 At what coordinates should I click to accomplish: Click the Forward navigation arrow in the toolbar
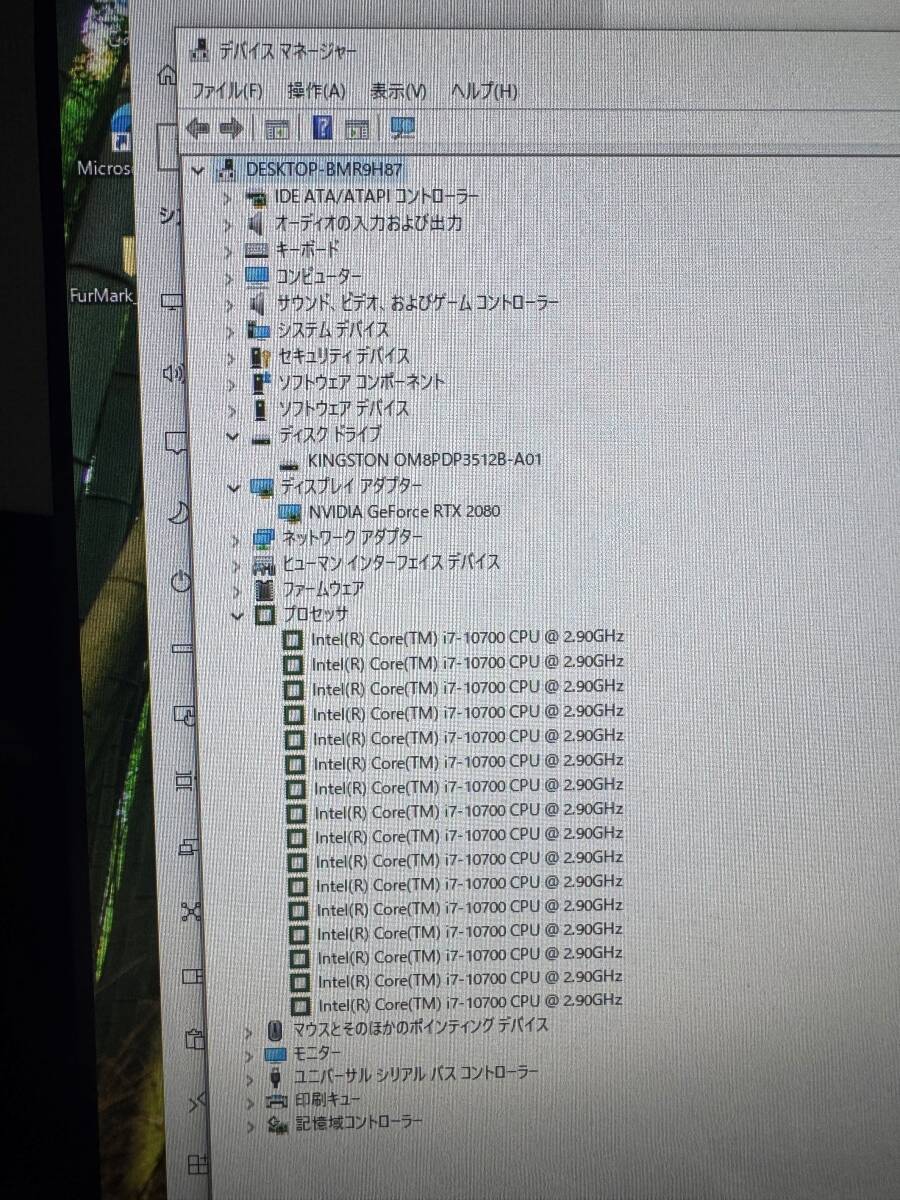[x=231, y=128]
